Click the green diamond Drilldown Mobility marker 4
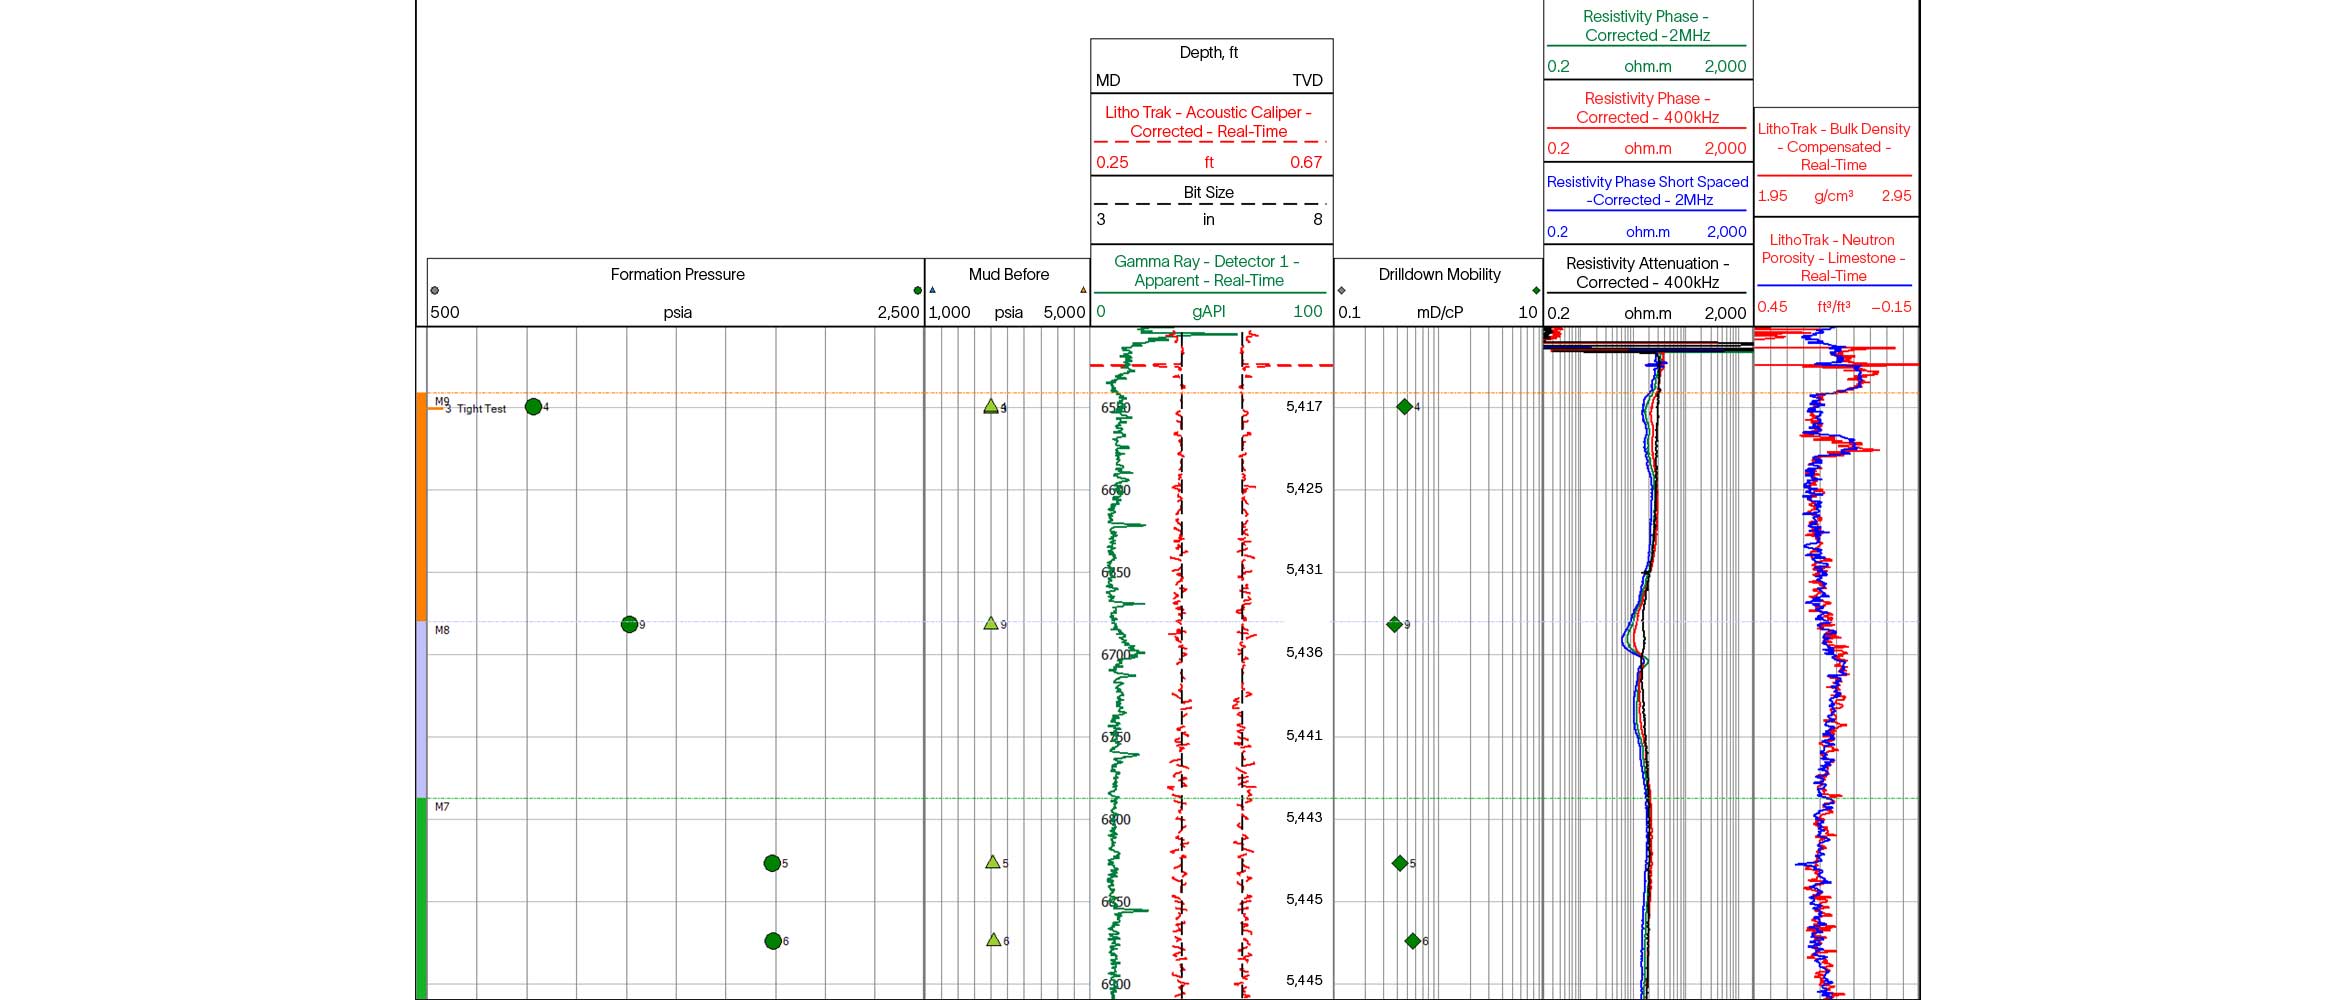The width and height of the screenshot is (2336, 1000). click(x=1404, y=407)
